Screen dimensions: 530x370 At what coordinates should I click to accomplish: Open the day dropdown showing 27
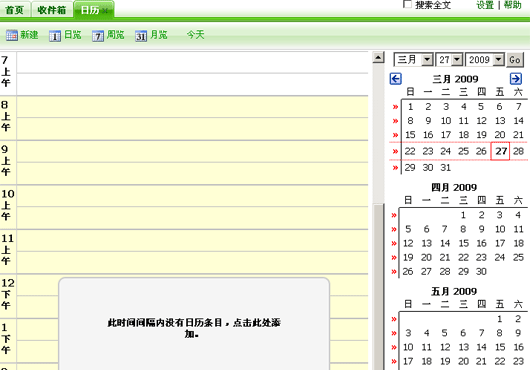click(449, 60)
